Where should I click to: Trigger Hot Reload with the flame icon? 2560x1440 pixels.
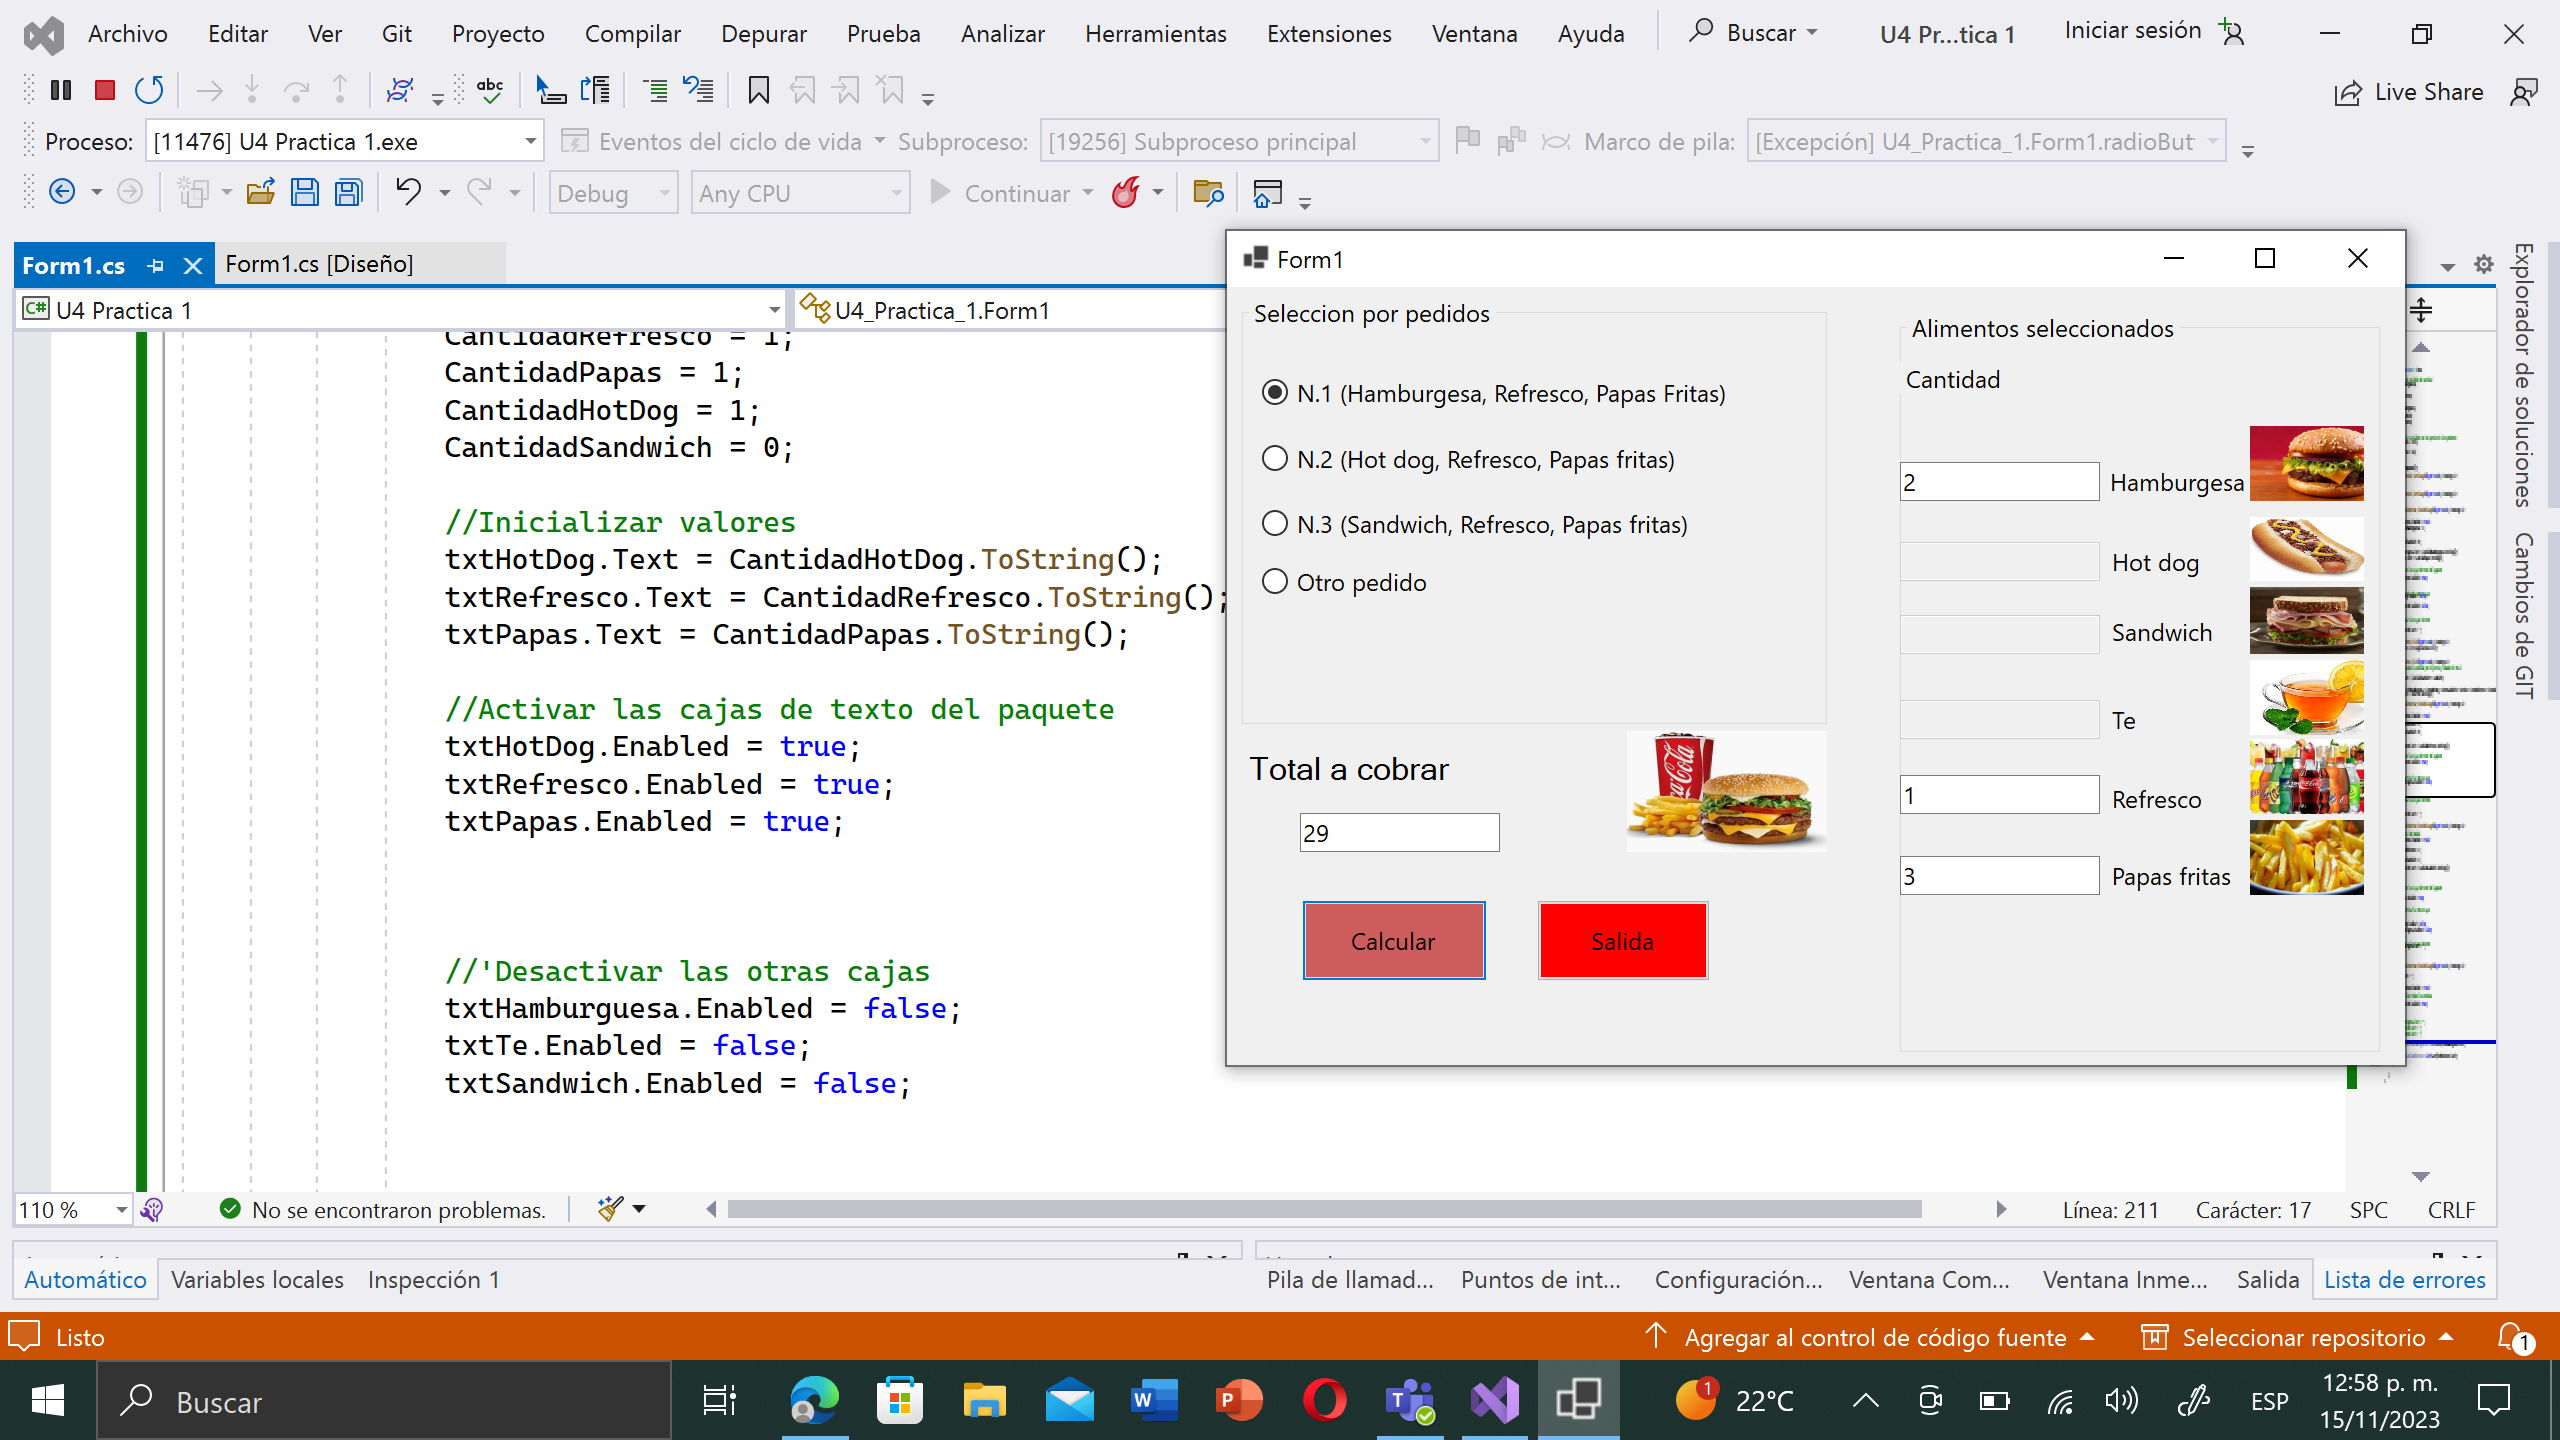point(1128,192)
